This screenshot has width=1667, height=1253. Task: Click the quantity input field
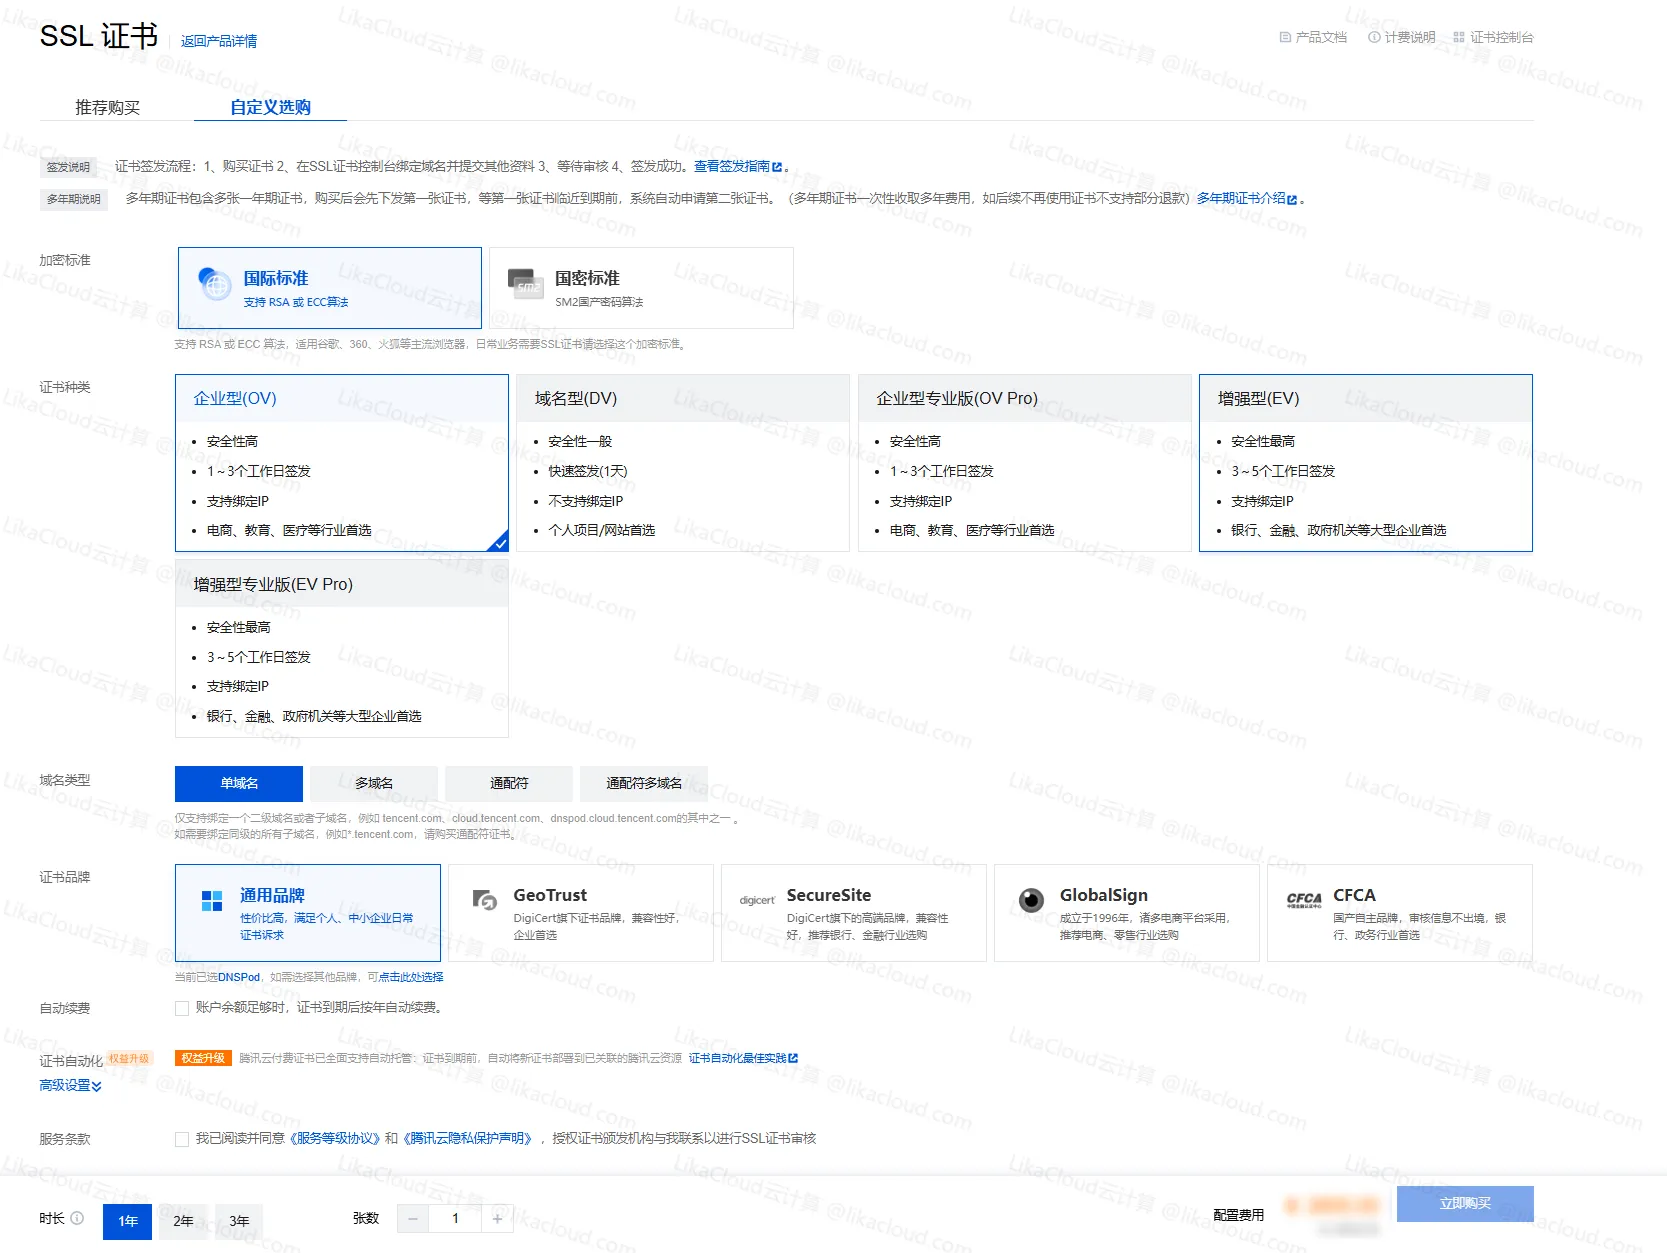pos(455,1218)
